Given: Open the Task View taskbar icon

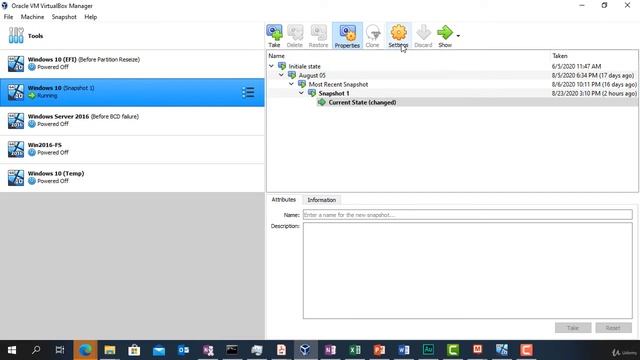Looking at the screenshot, I should (x=60, y=350).
